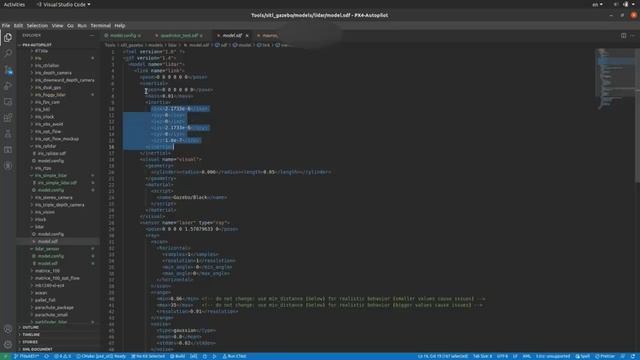Open the Search view icon
640x360 pixels.
8,53
